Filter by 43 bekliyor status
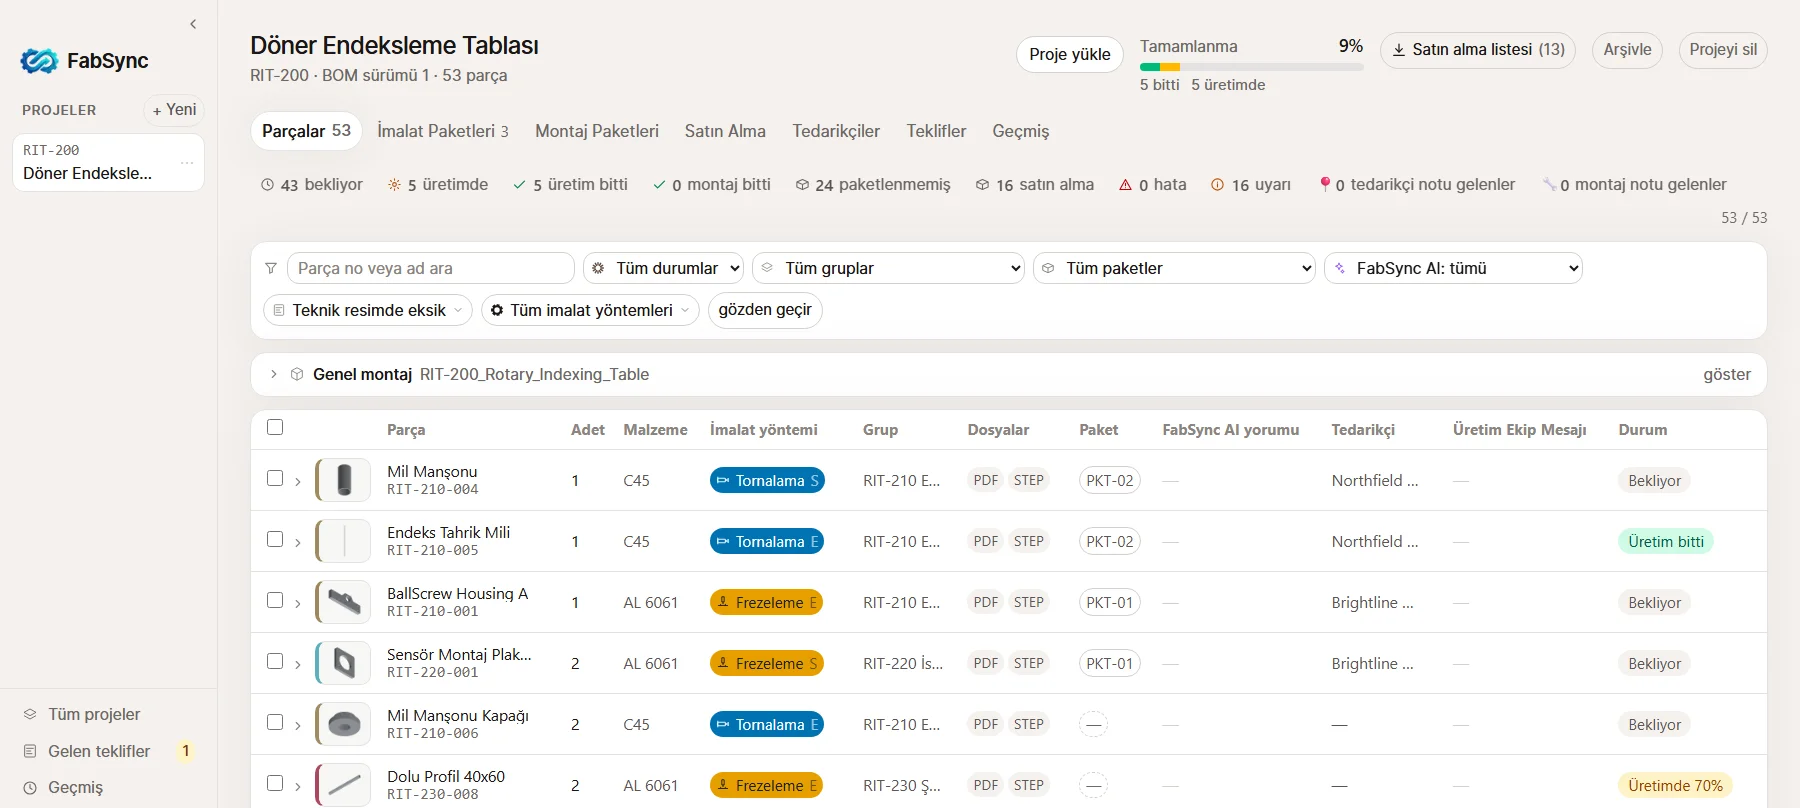This screenshot has height=808, width=1800. 311,185
